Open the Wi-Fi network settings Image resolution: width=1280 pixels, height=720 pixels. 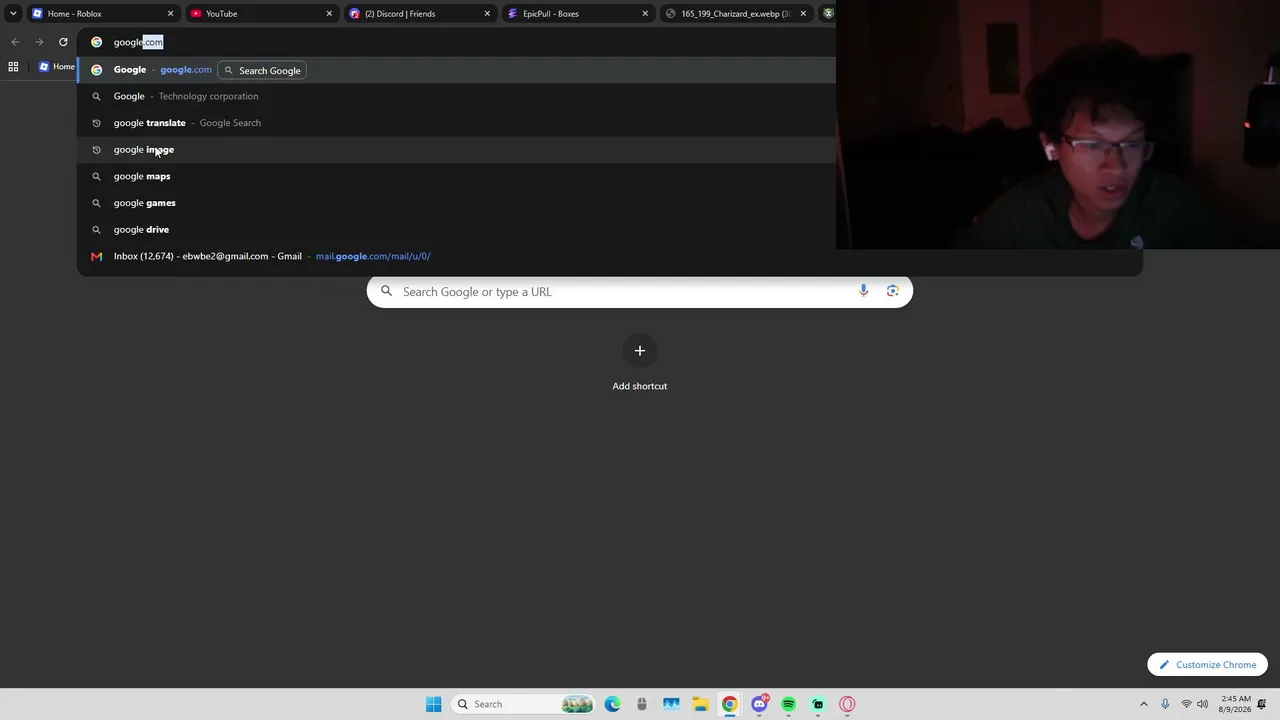click(x=1186, y=704)
